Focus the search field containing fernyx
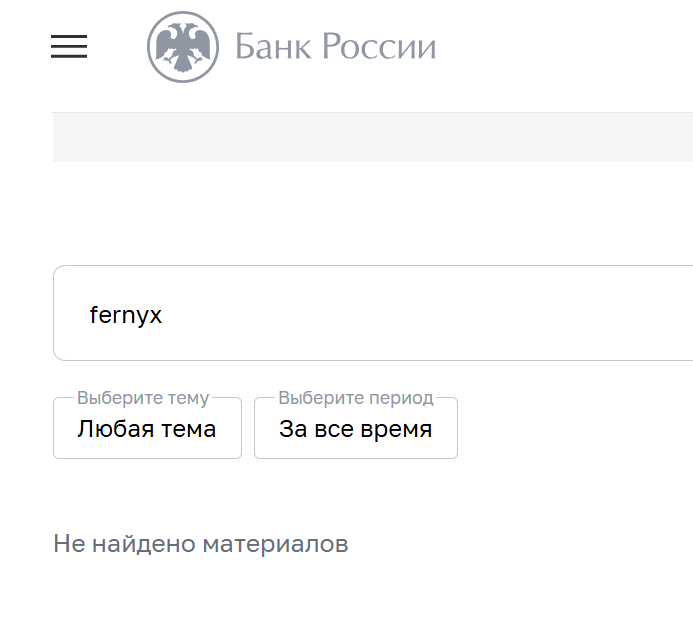This screenshot has height=625, width=693. 372,313
